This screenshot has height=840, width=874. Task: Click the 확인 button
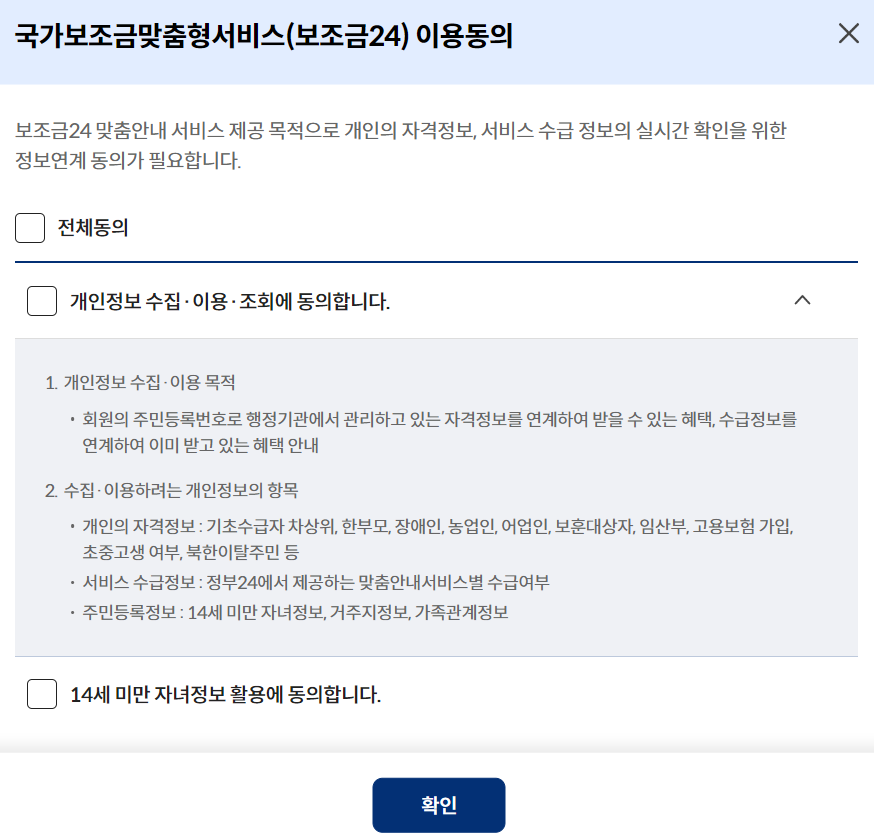pyautogui.click(x=439, y=805)
